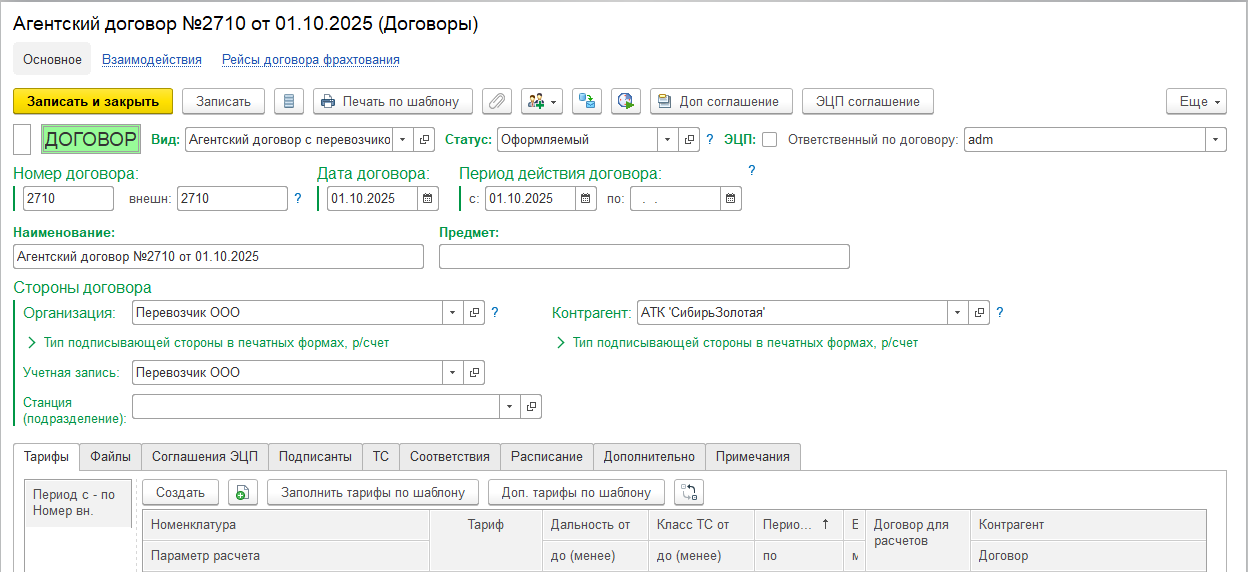Open the Рейсы договора фрахтования link
This screenshot has height=572, width=1248.
pos(310,60)
